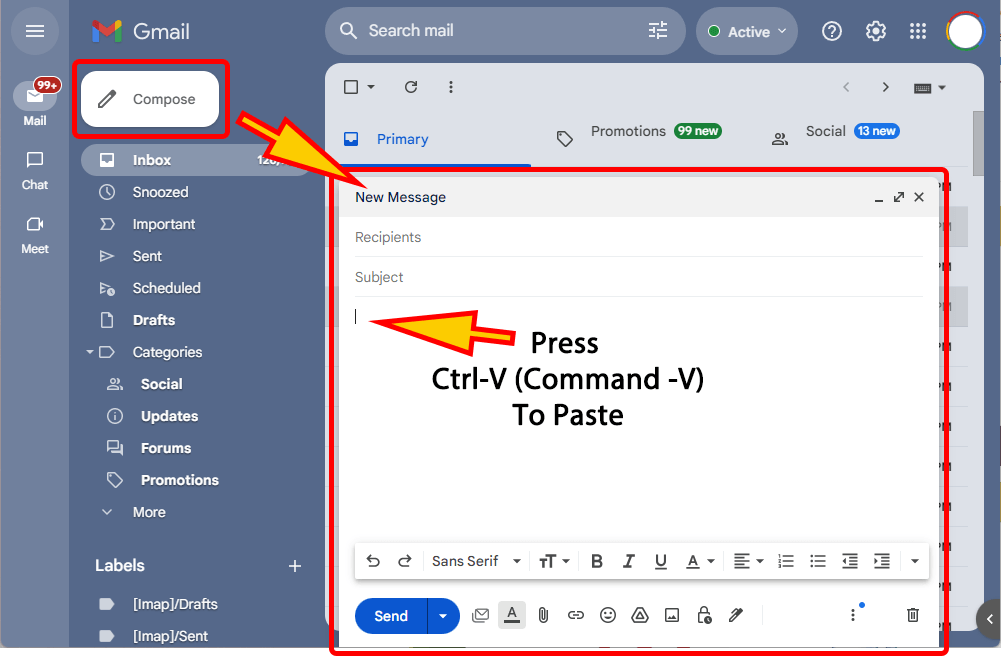Viewport: 1001px width, 656px height.
Task: Open the Help support icon
Action: pos(831,31)
